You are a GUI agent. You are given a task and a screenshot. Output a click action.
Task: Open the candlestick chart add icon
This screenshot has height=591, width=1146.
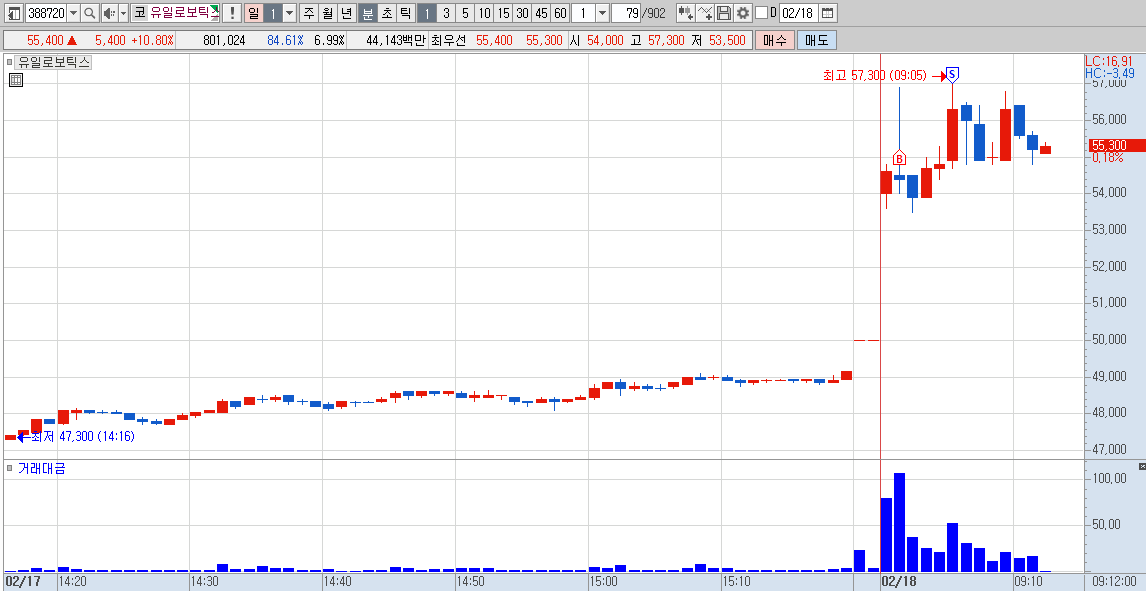pos(686,12)
